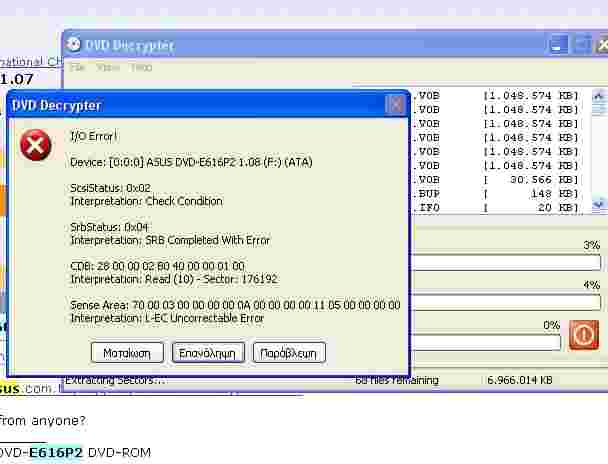
Task: Select the .IFO file row of 20 KB
Action: coord(498,208)
